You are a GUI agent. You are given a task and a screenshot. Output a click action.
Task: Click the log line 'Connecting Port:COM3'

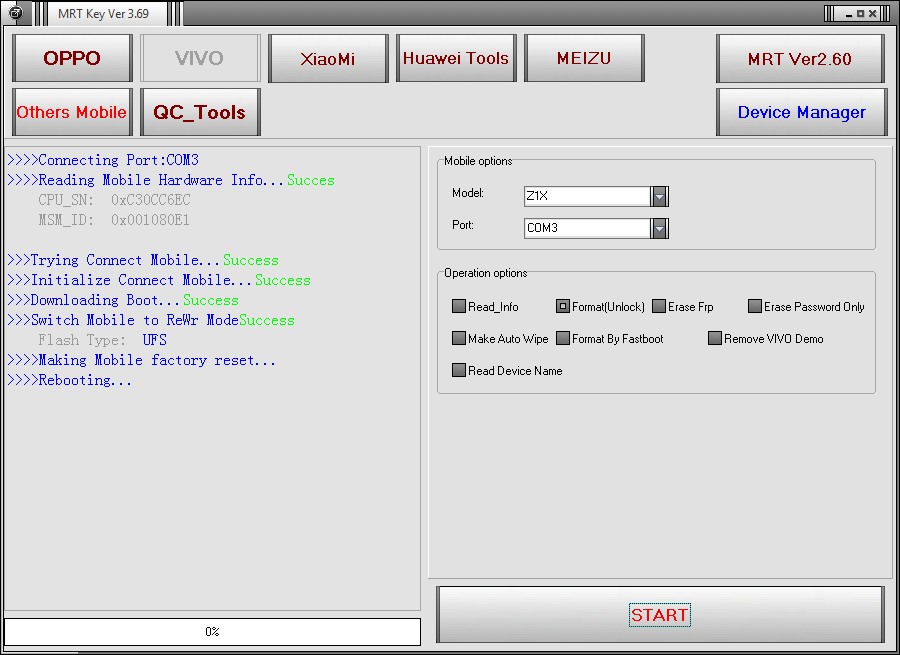point(103,160)
